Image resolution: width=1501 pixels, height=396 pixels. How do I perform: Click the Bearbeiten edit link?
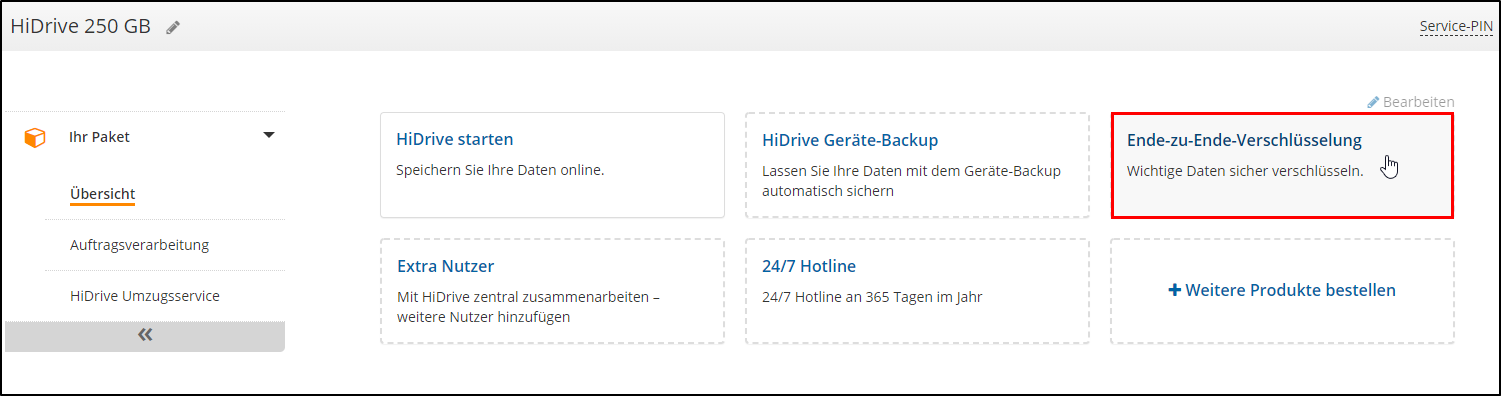[x=1418, y=102]
